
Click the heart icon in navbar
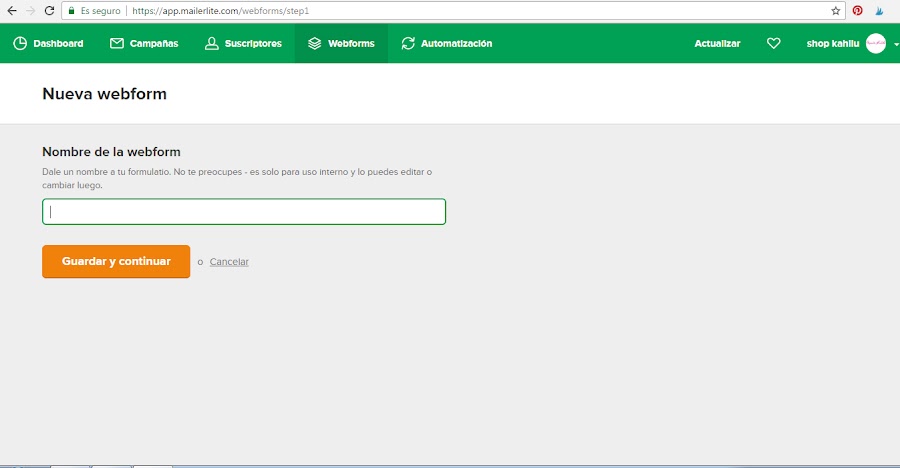tap(774, 44)
